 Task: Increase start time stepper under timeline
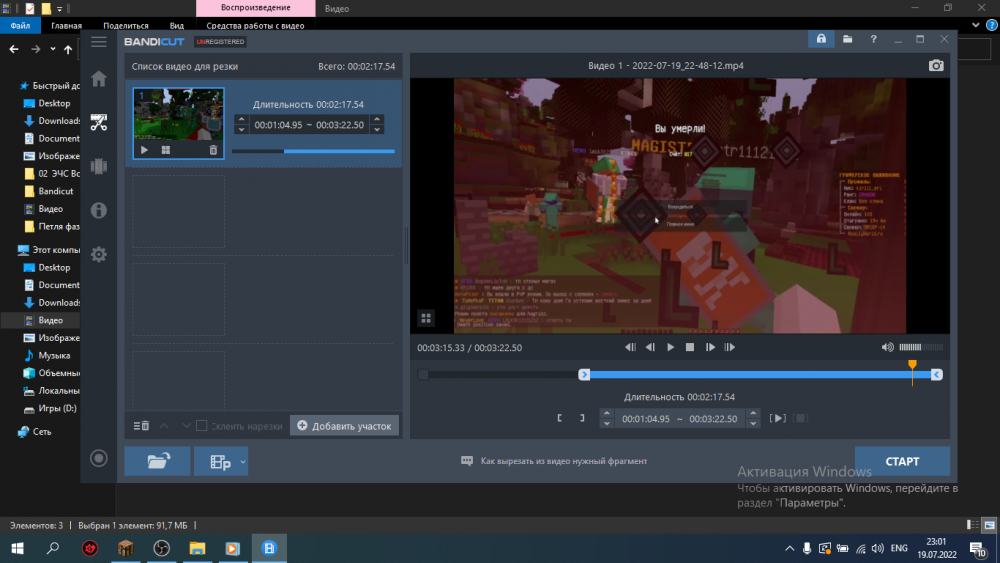[607, 413]
